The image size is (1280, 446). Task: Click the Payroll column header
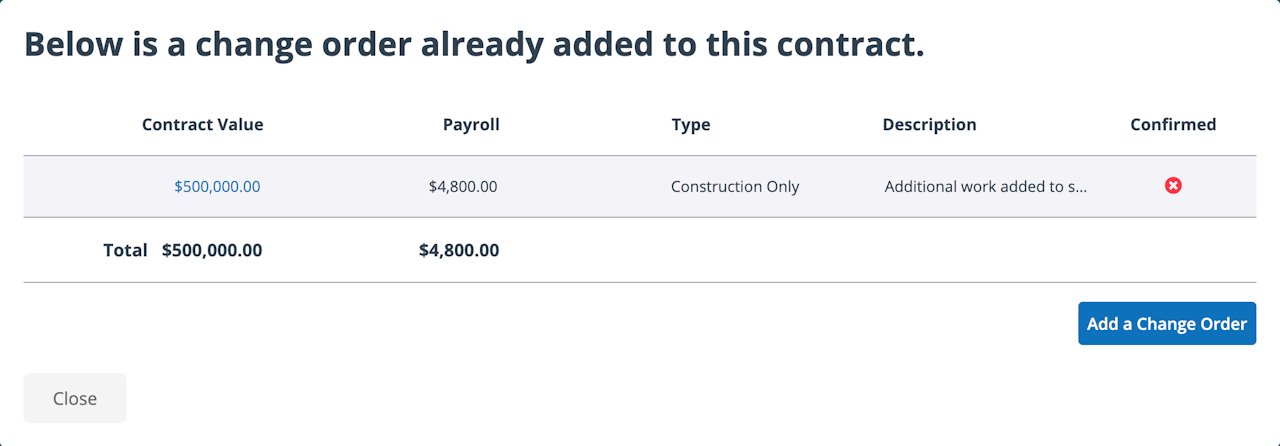471,125
